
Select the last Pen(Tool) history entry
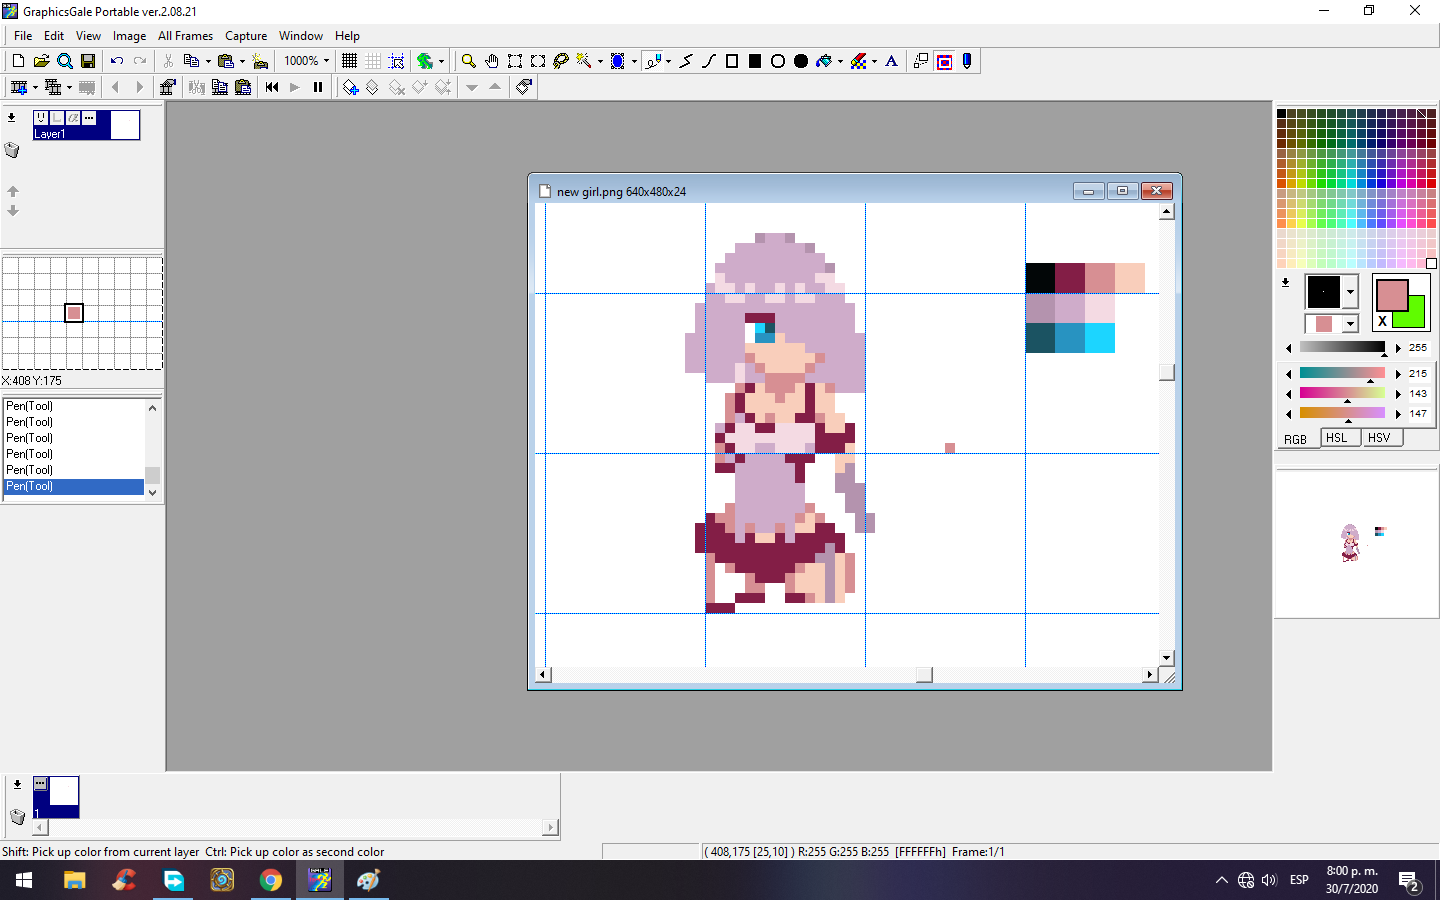pyautogui.click(x=74, y=486)
